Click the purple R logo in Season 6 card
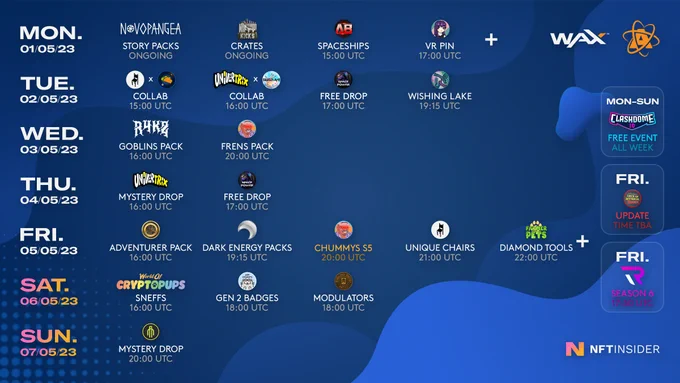 [x=632, y=276]
